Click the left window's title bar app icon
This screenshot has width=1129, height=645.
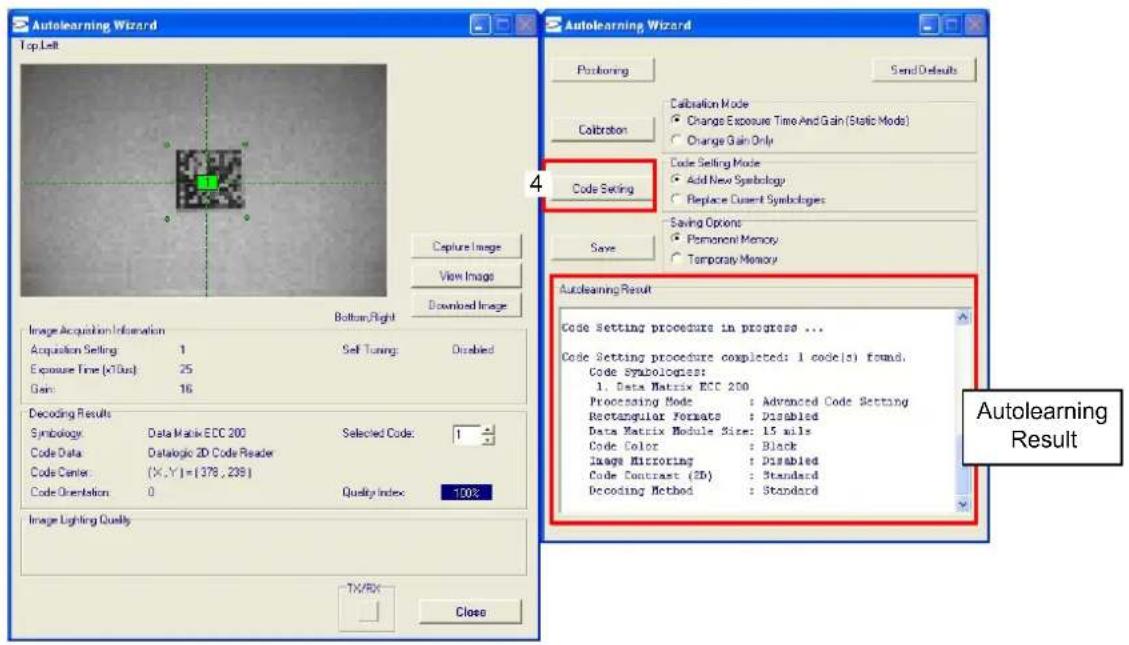tap(21, 25)
